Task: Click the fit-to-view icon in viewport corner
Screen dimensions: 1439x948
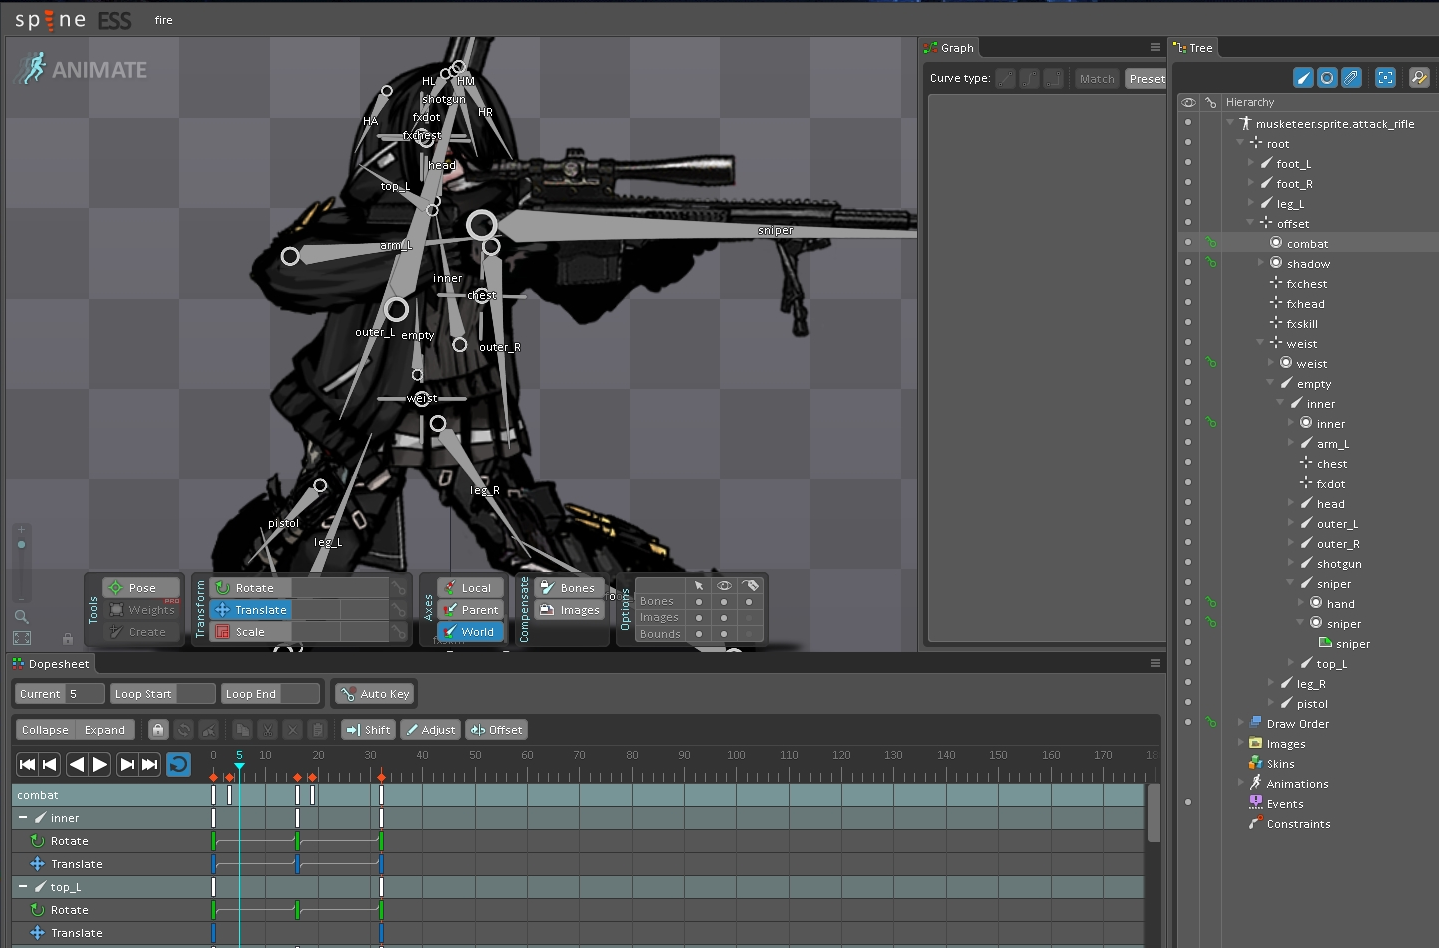Action: (22, 638)
